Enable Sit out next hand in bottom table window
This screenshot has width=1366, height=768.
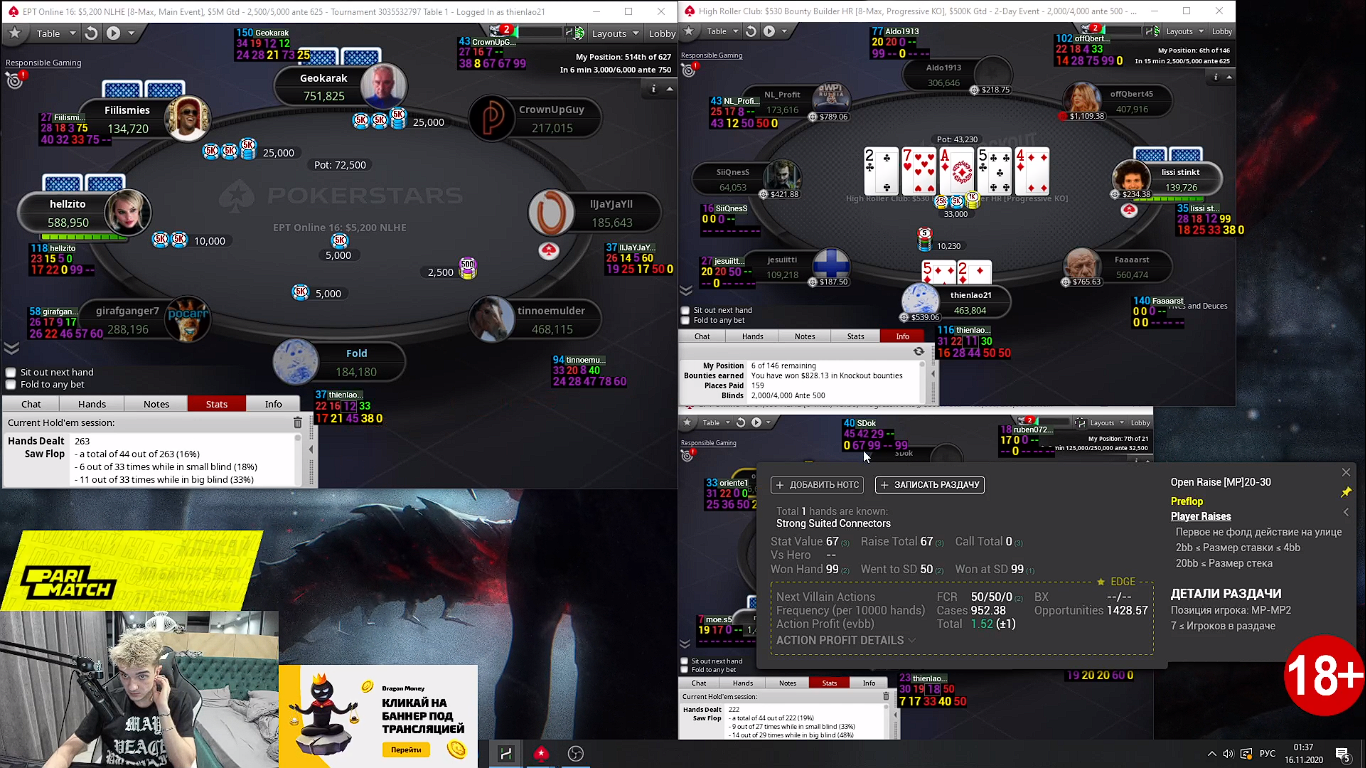click(x=685, y=661)
